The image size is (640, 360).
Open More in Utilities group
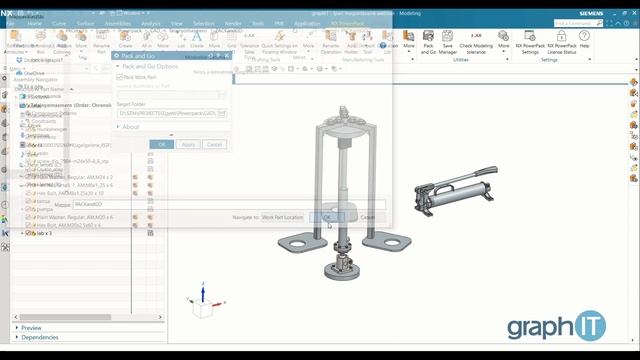(x=503, y=41)
